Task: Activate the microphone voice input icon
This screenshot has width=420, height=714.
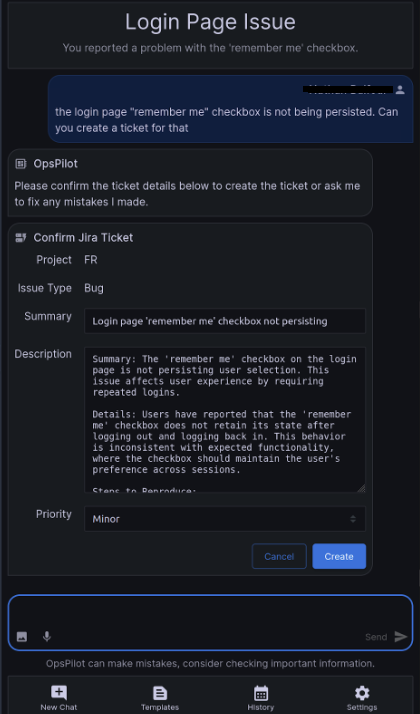Action: (46, 637)
